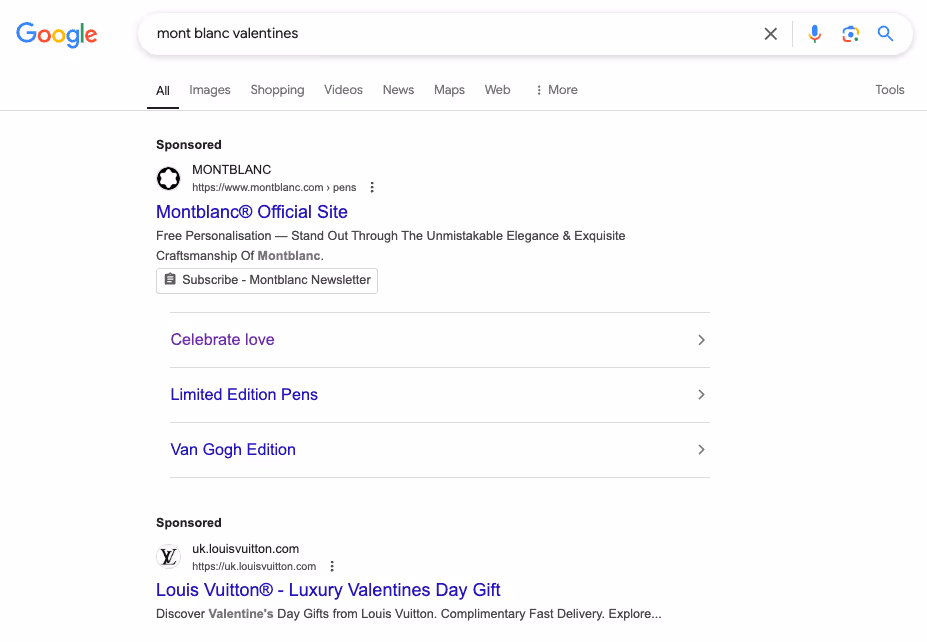The height and width of the screenshot is (642, 927).
Task: Click the clipboard icon in the Subscribe button
Action: [x=170, y=279]
